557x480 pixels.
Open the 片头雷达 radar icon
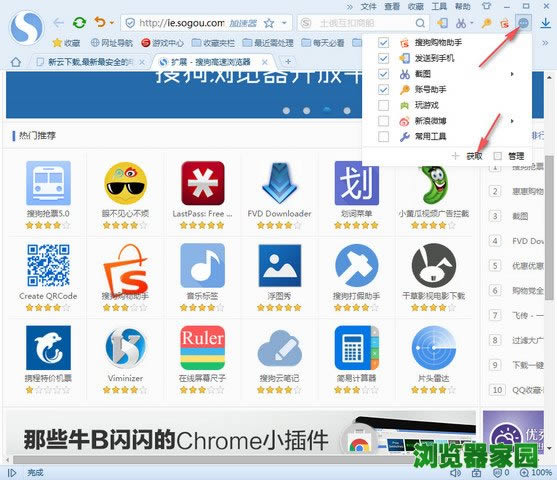pos(434,347)
